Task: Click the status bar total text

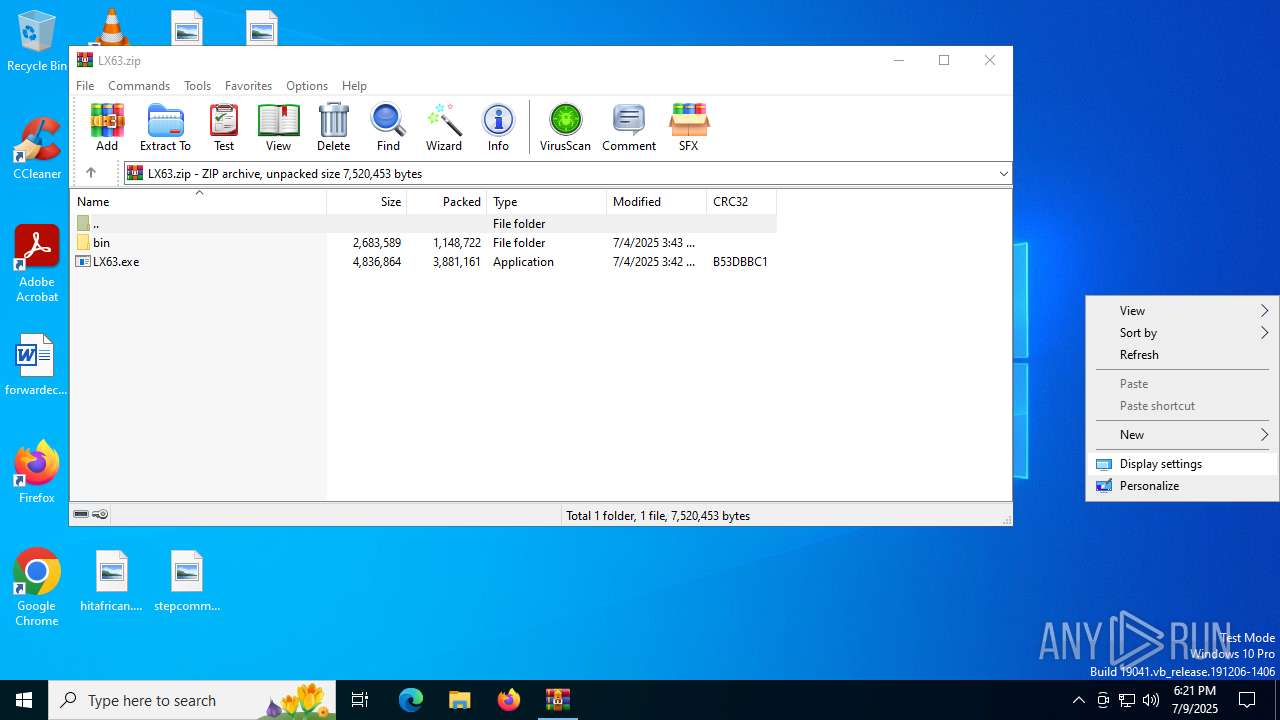Action: tap(658, 516)
